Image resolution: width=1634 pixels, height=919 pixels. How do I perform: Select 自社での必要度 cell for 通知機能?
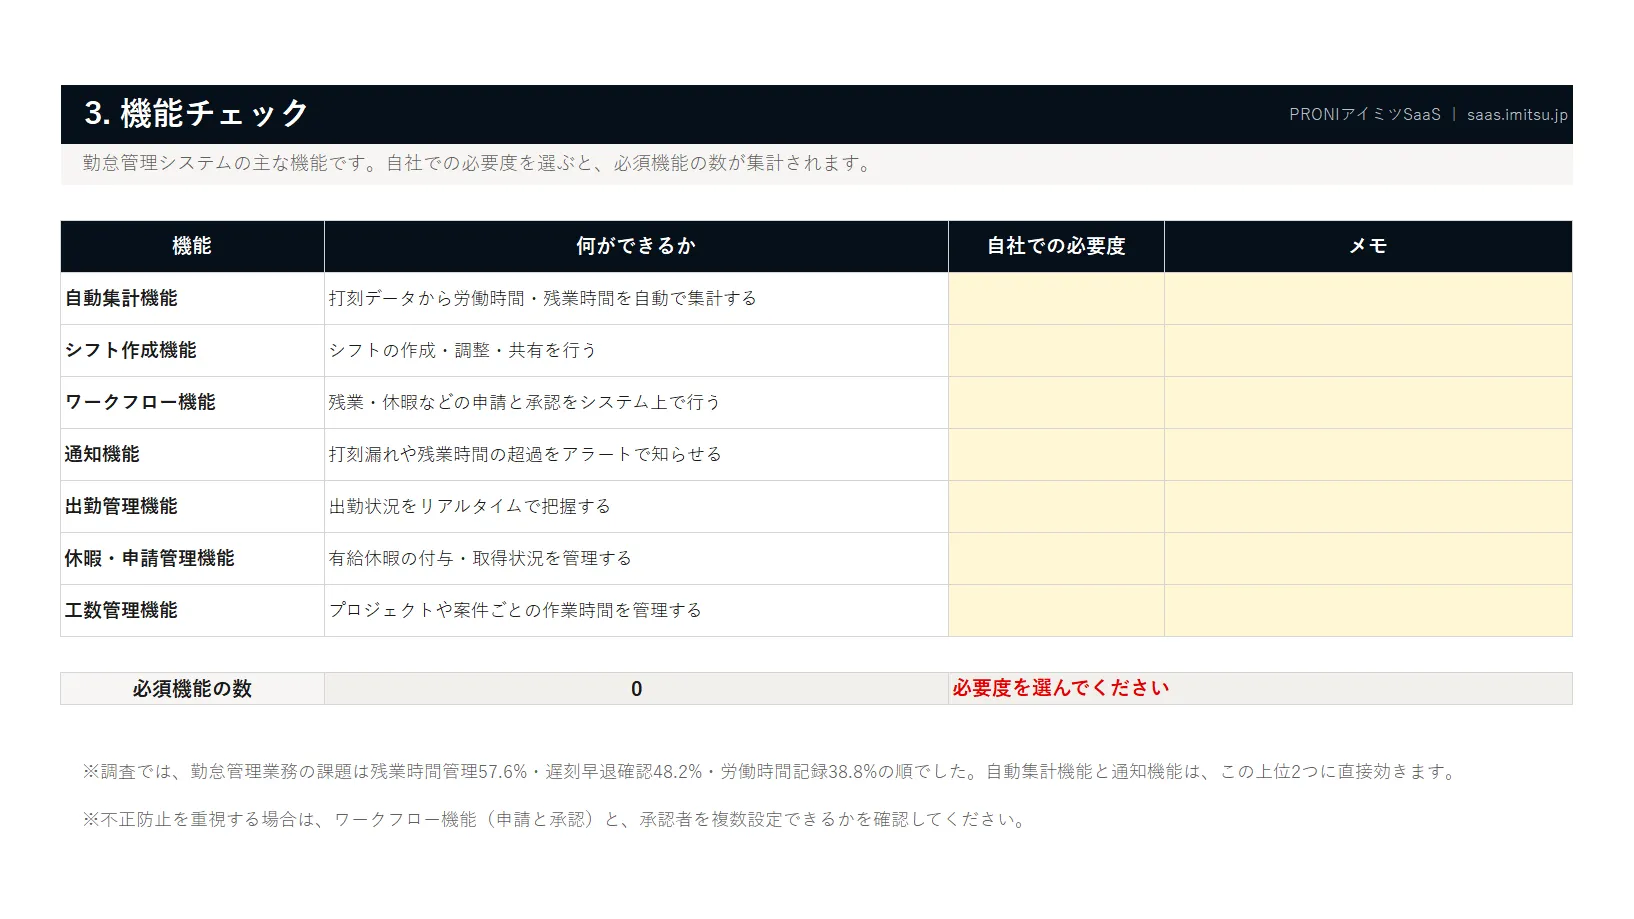[1056, 454]
